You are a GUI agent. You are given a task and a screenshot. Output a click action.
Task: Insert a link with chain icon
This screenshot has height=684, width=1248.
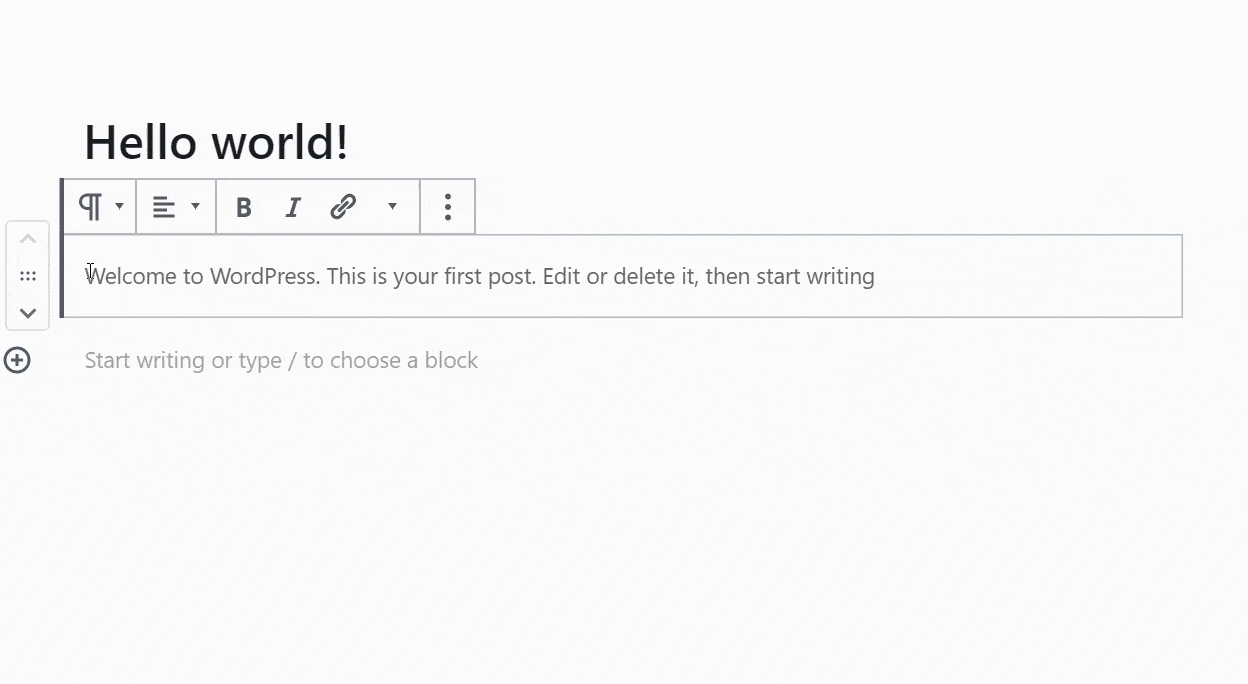click(343, 207)
